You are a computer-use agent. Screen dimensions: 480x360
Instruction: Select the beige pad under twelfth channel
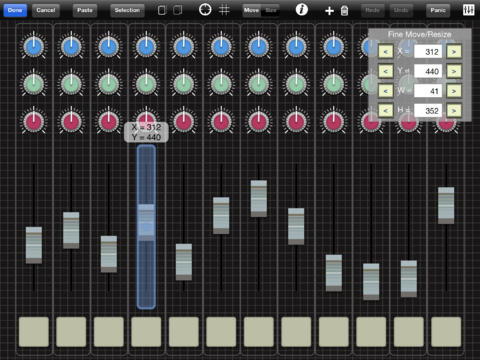[446, 332]
